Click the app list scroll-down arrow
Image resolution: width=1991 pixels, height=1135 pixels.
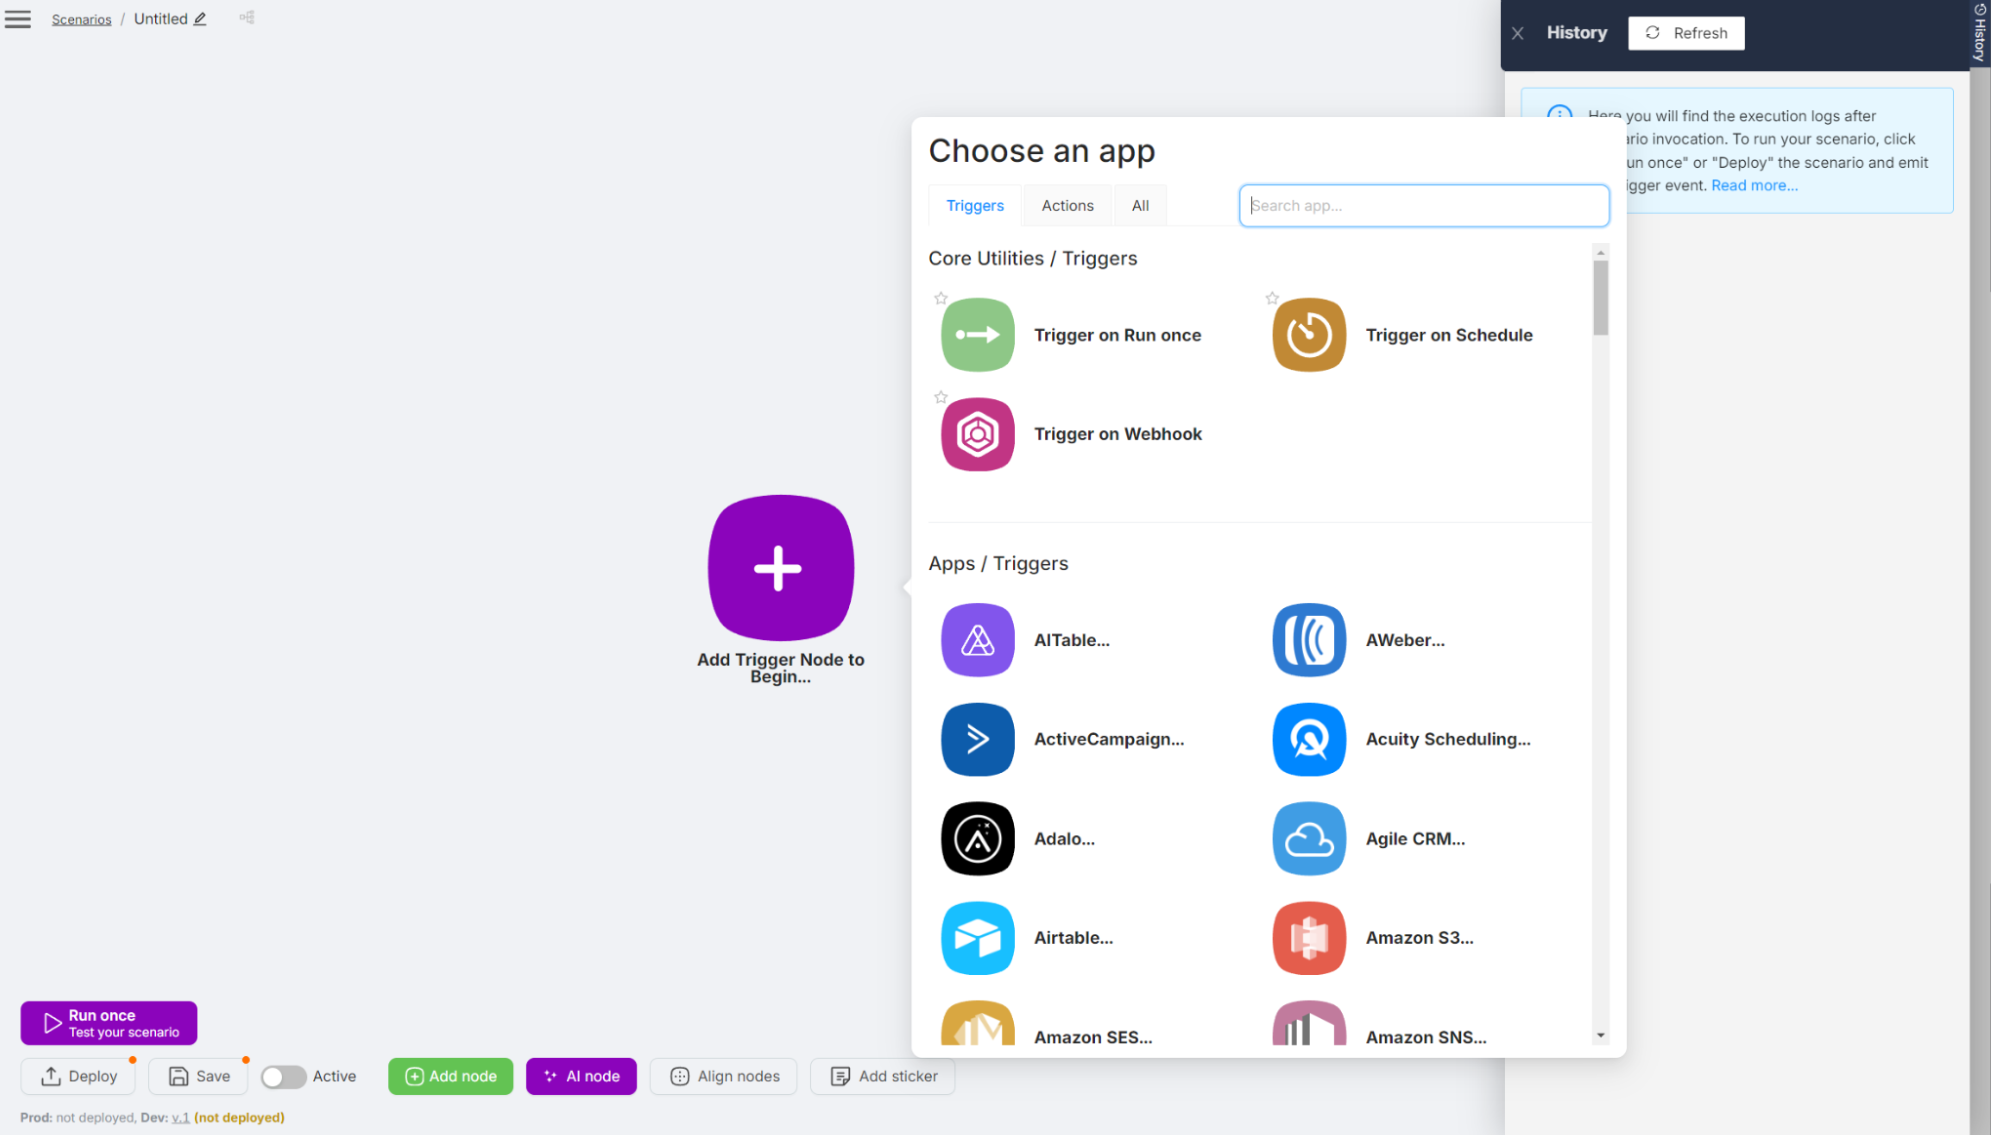[1600, 1036]
